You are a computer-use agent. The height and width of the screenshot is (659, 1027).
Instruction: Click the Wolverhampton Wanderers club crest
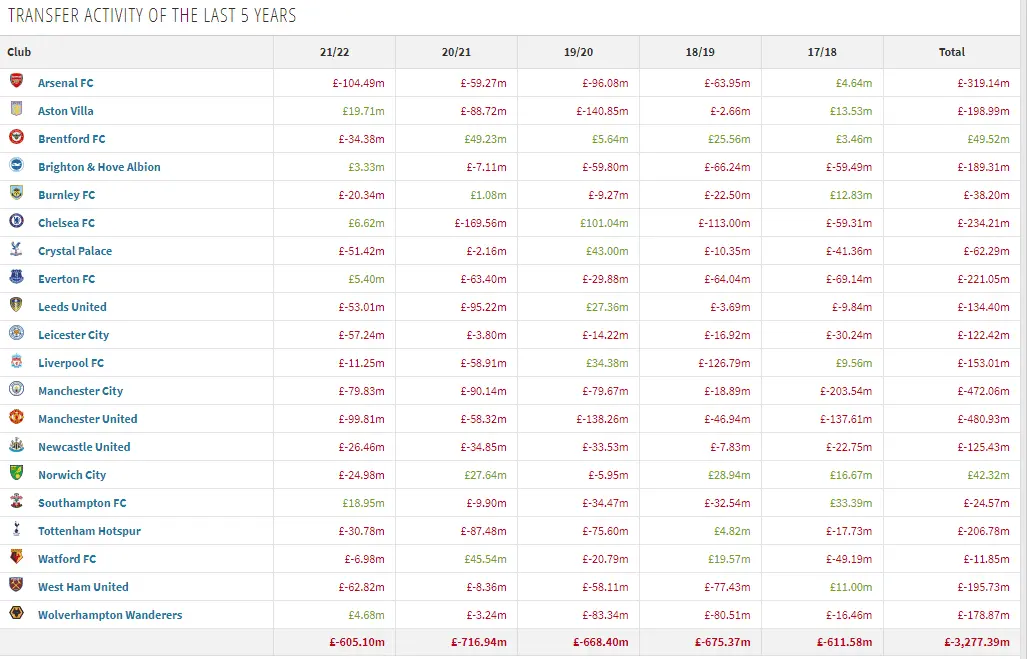pos(16,614)
